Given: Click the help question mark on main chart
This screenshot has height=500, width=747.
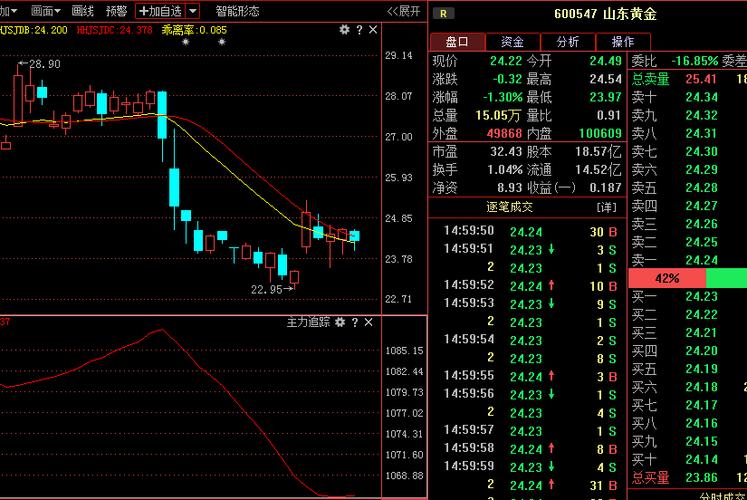Looking at the screenshot, I should pos(359,30).
